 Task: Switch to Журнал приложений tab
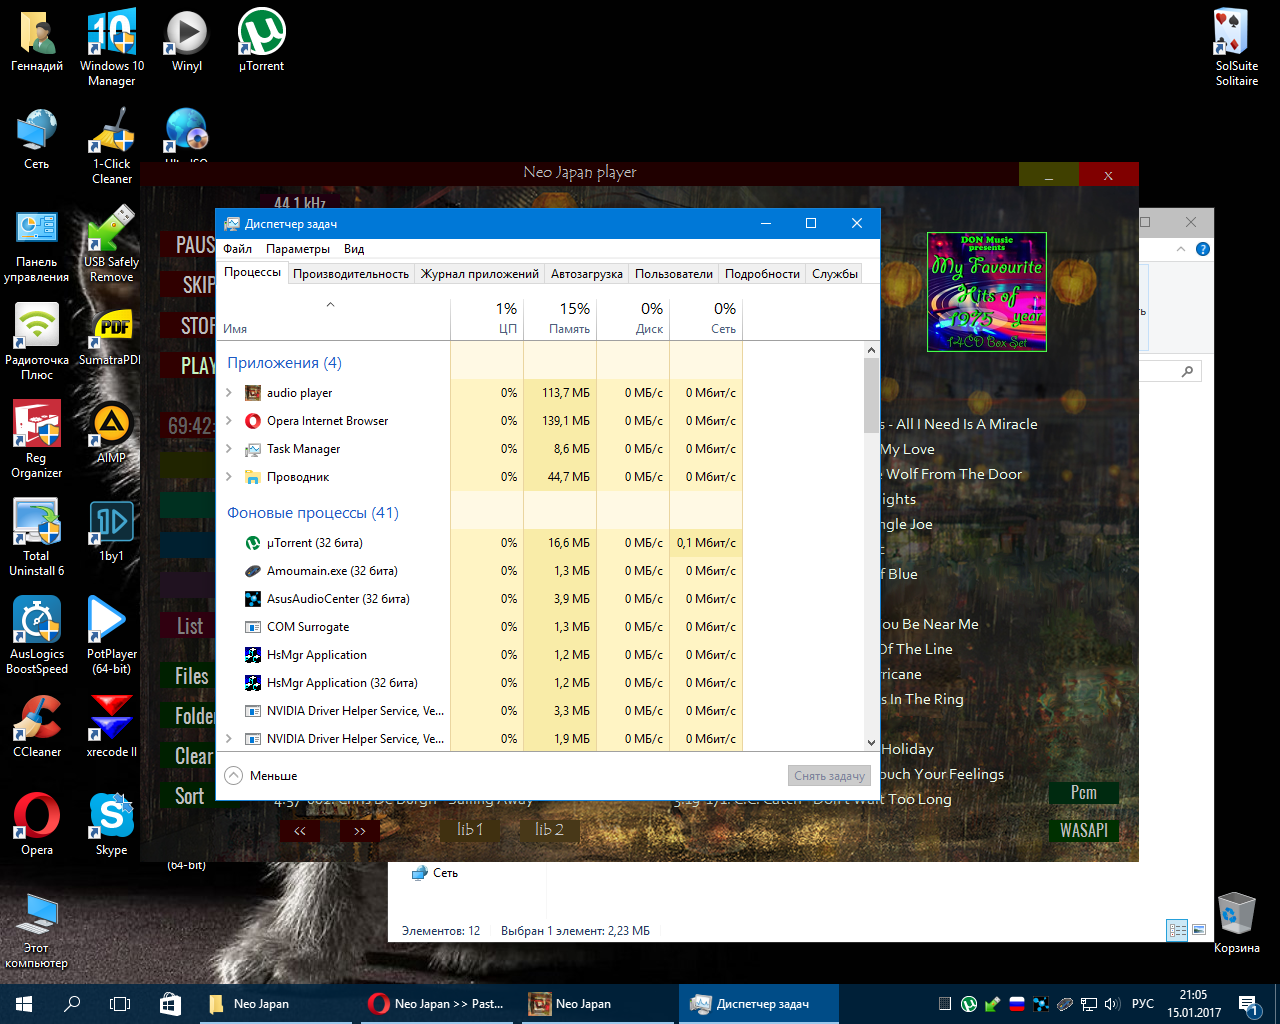point(480,274)
